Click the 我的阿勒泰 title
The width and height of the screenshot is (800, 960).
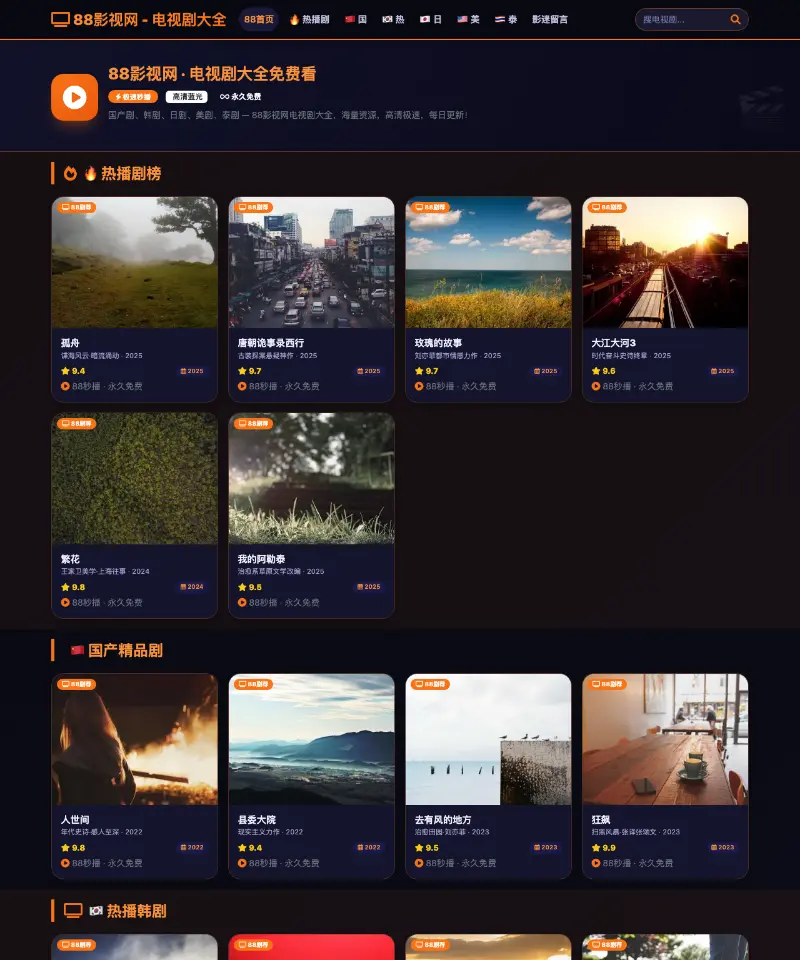(261, 559)
